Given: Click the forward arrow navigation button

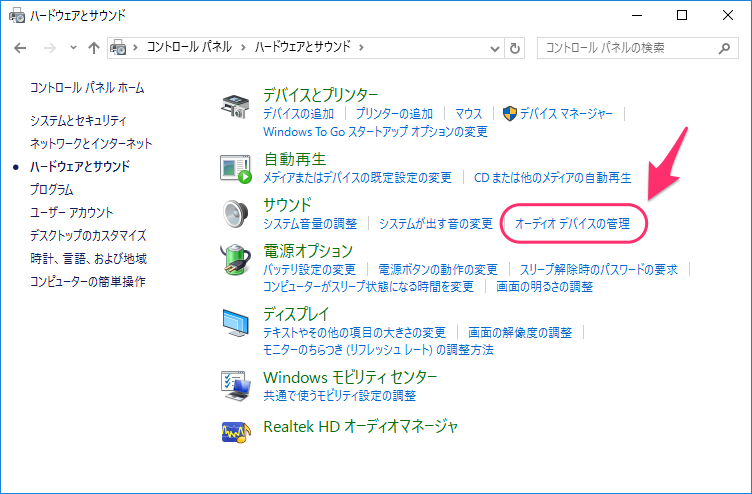Looking at the screenshot, I should [x=50, y=48].
